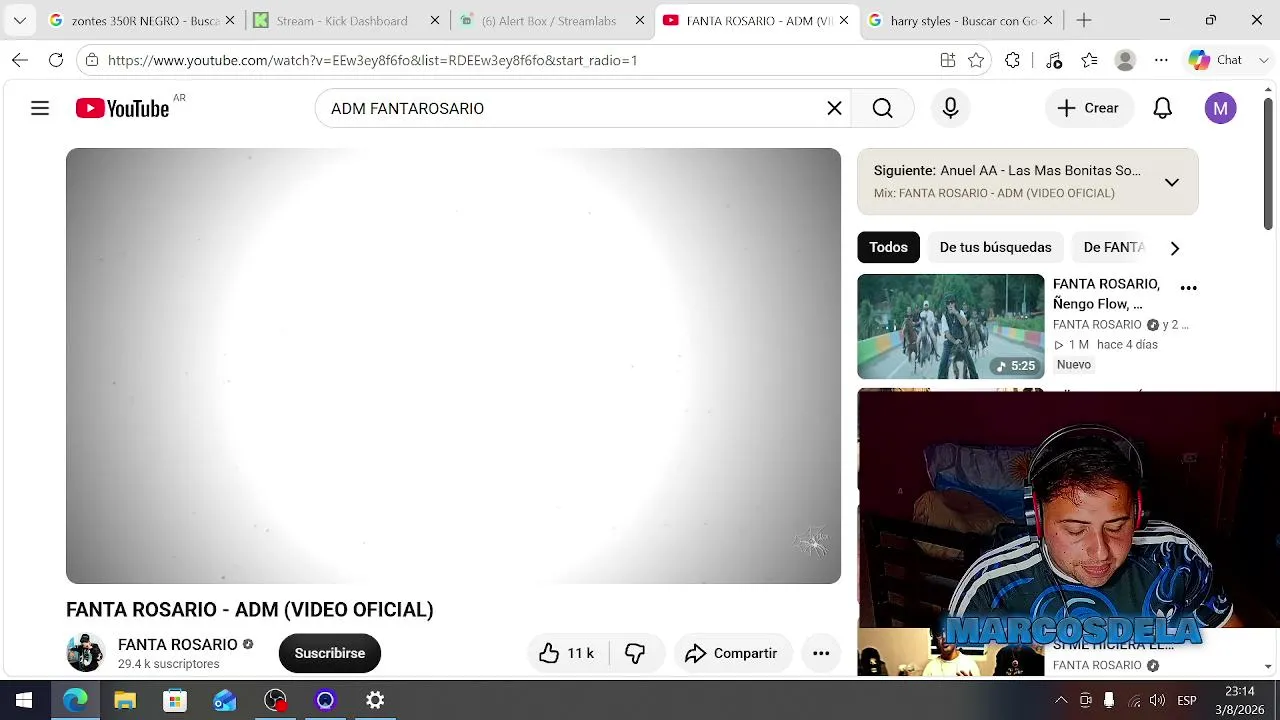
Task: Open a new browser tab
Action: click(1084, 20)
